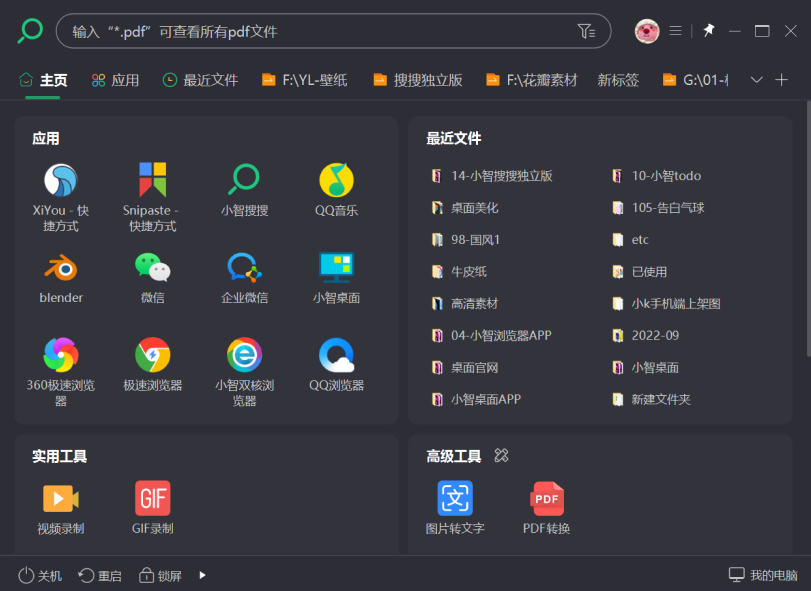Click customize icon beside 高级工具
The image size is (811, 591).
tap(501, 456)
